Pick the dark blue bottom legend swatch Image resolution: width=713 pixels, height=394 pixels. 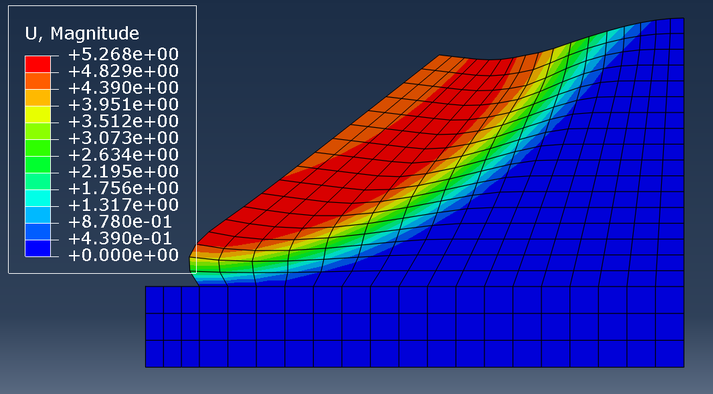click(38, 248)
